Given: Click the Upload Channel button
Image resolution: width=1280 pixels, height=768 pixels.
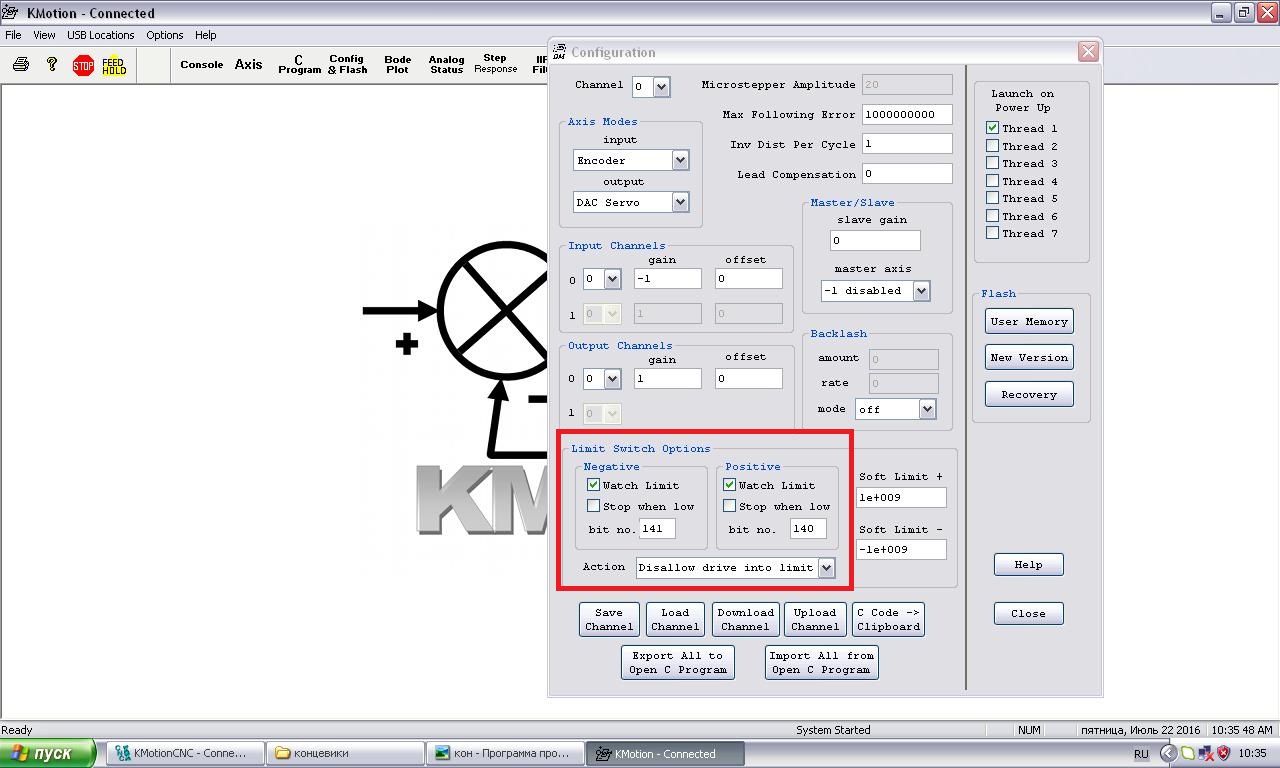Looking at the screenshot, I should click(x=815, y=619).
